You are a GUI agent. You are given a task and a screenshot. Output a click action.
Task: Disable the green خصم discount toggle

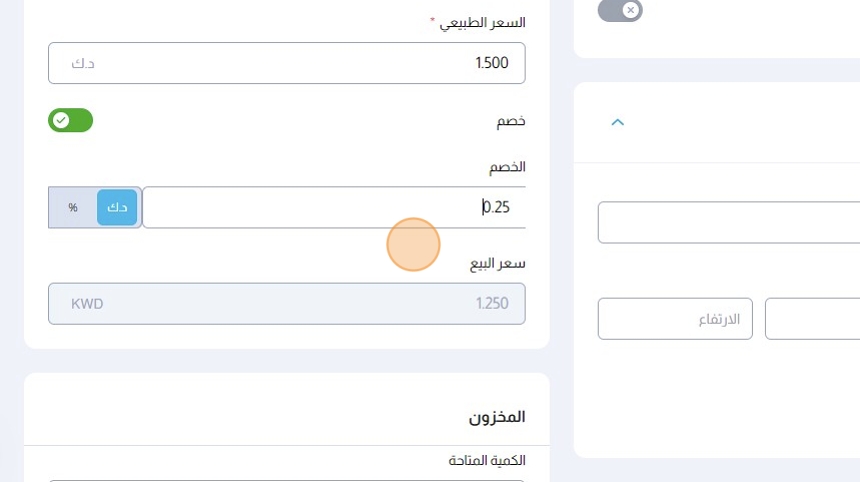pos(70,121)
